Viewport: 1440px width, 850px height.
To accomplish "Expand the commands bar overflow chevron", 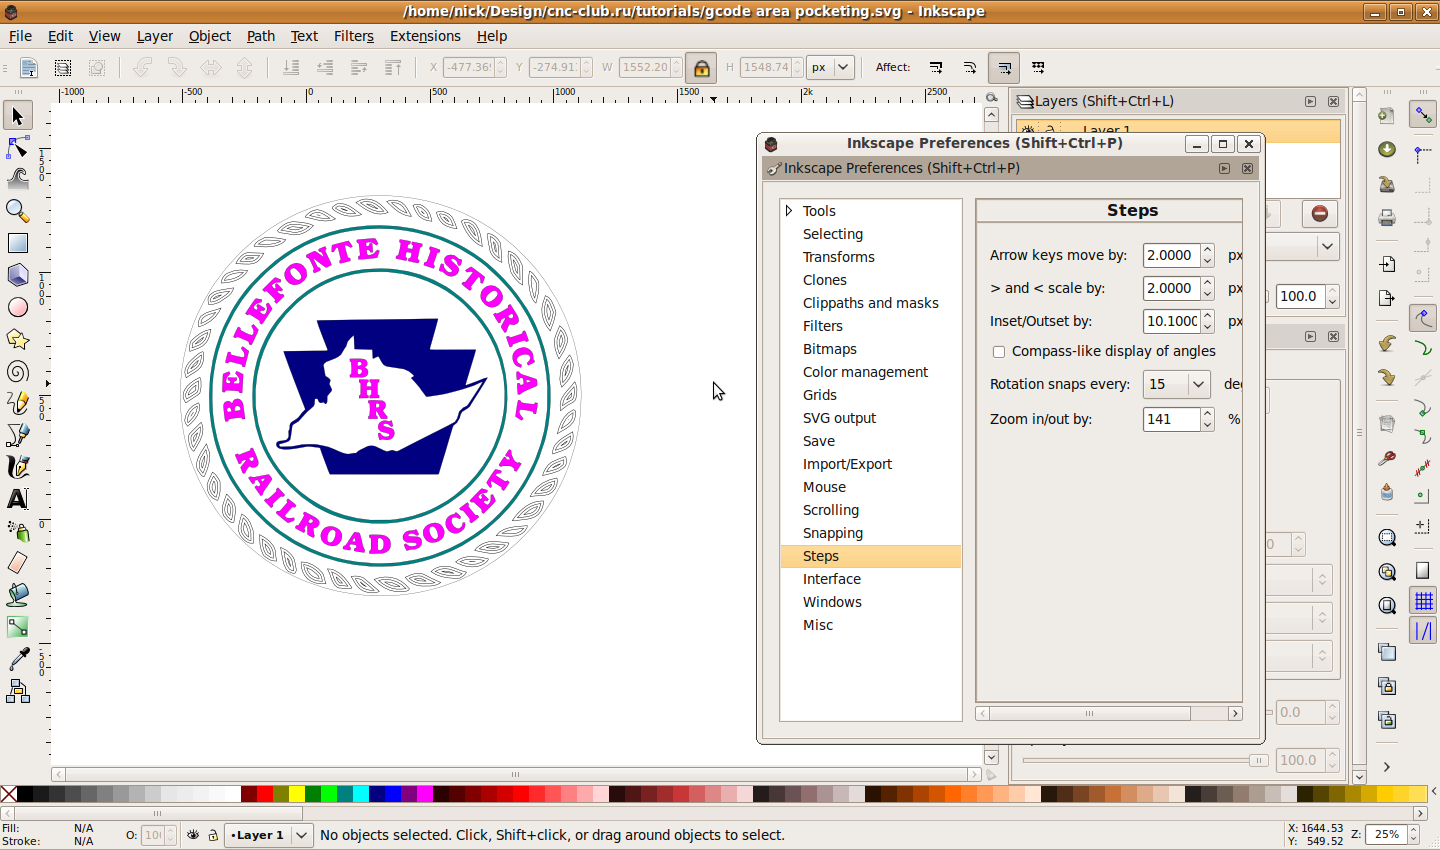I will pyautogui.click(x=1387, y=767).
